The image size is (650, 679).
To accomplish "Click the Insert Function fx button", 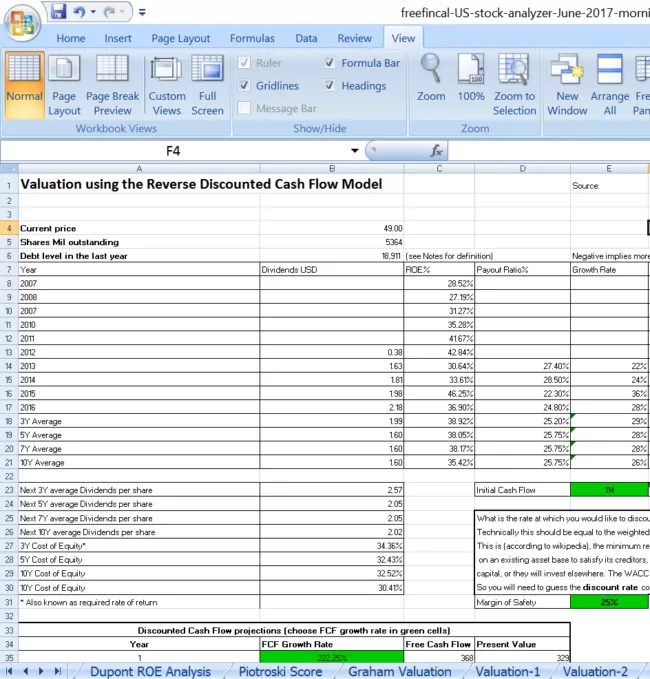I will coord(436,151).
